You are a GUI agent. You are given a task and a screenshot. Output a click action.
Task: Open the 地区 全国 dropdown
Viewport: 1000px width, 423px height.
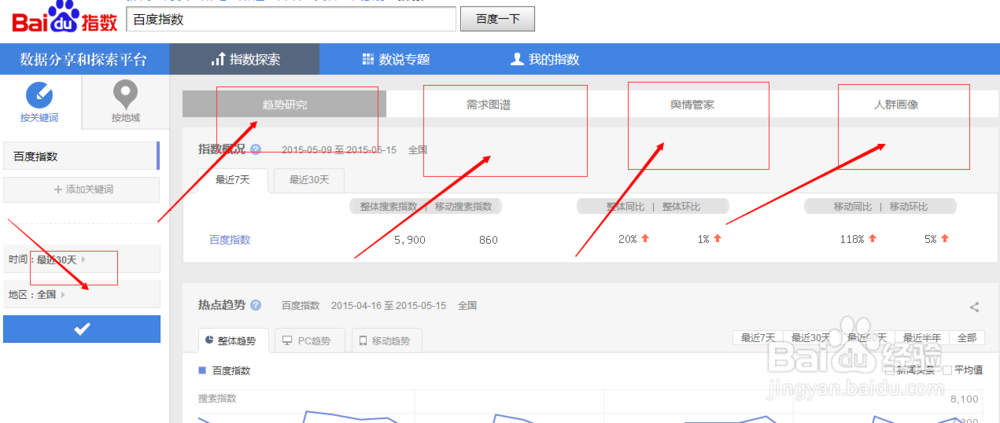pos(82,294)
